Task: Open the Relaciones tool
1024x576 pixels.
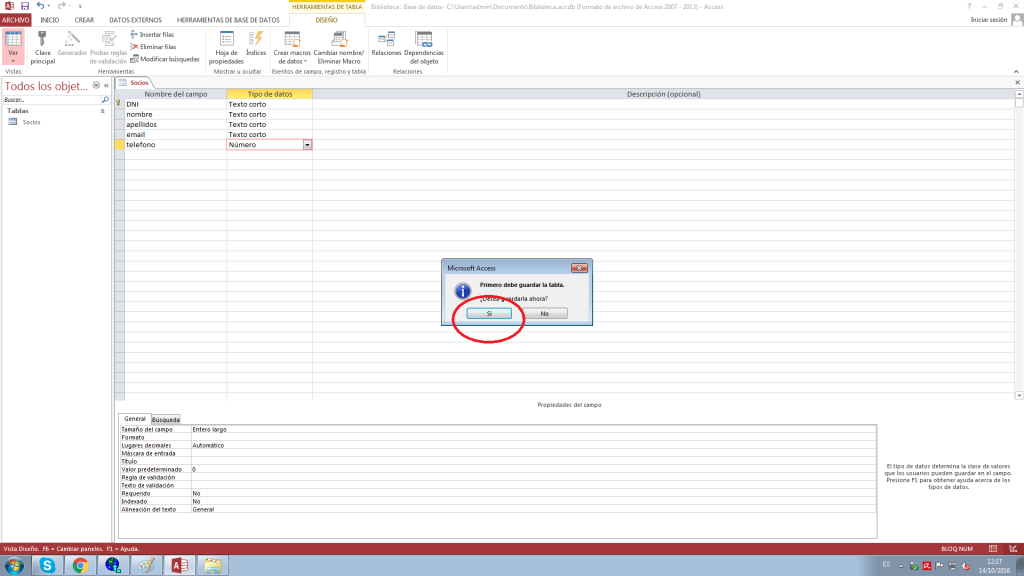Action: tap(385, 39)
